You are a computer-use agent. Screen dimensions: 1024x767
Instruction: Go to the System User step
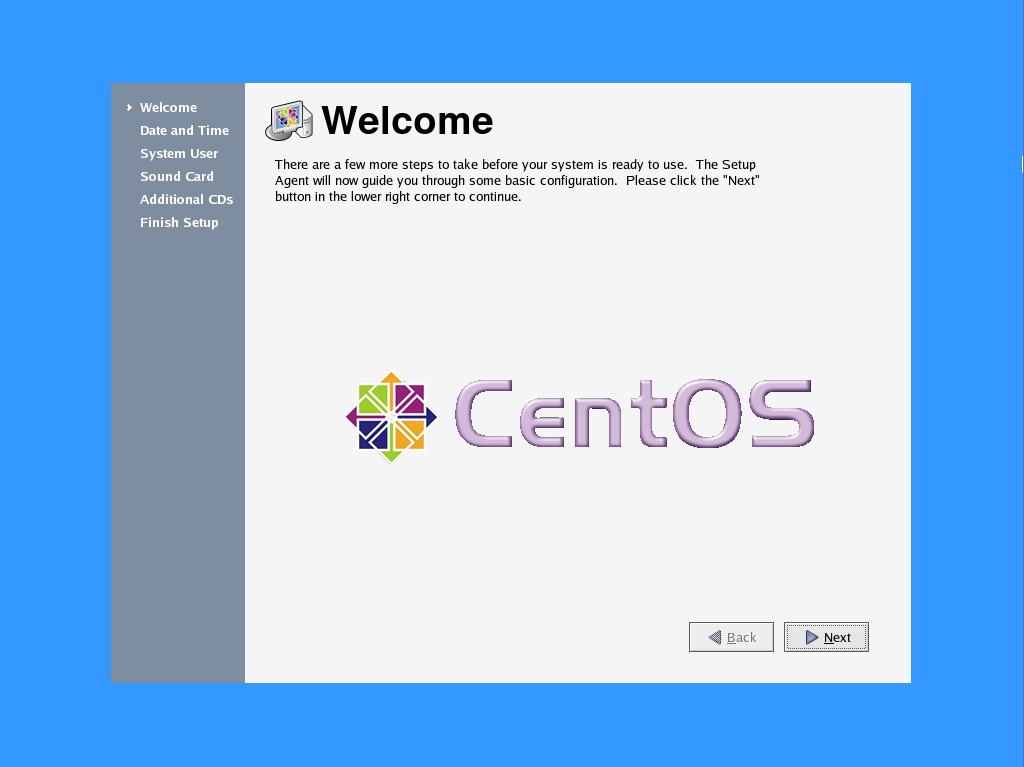(178, 154)
